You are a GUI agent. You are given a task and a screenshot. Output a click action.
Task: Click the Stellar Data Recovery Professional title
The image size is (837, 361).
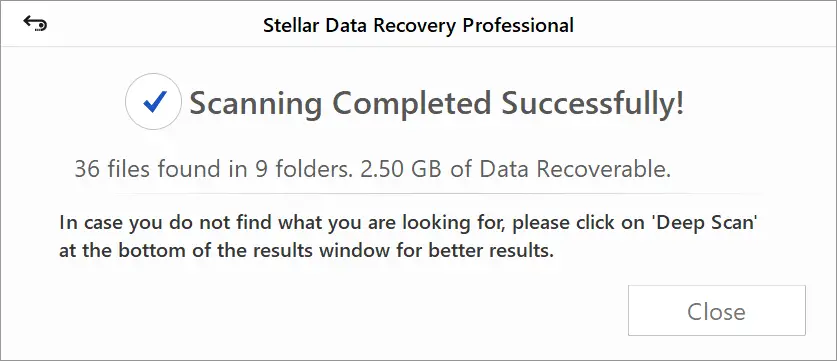[418, 25]
